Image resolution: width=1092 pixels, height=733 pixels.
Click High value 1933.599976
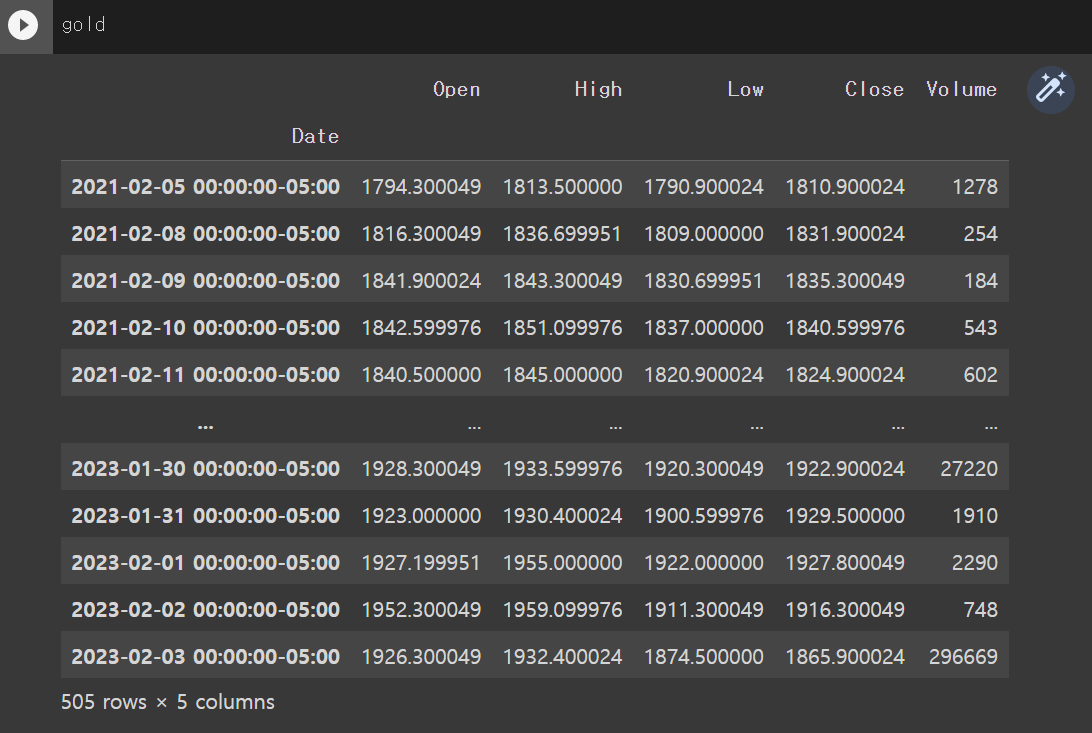(x=563, y=468)
